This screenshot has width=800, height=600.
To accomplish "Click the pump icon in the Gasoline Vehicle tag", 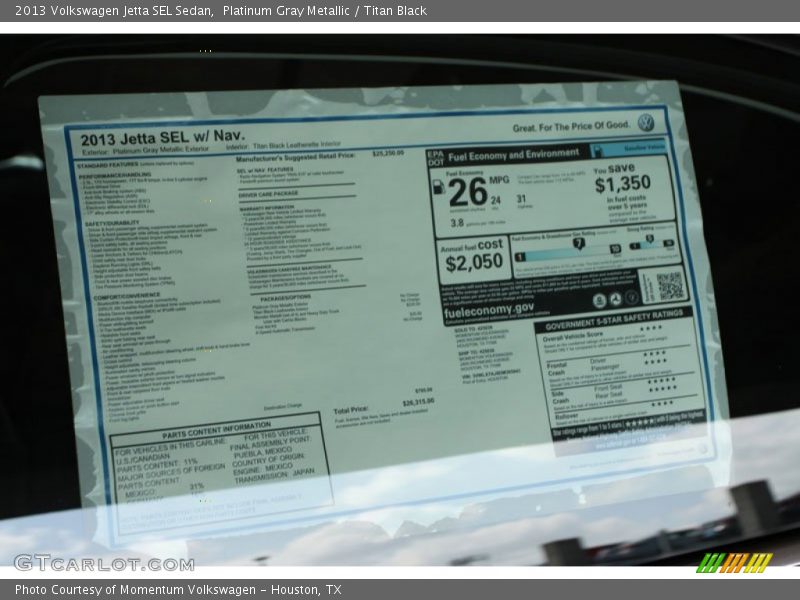I will point(598,151).
